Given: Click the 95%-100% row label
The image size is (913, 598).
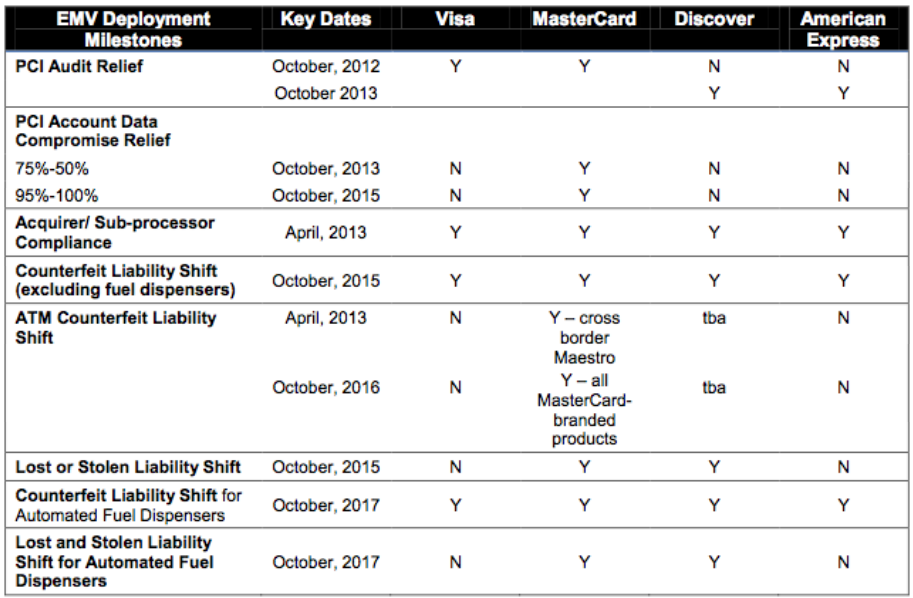Looking at the screenshot, I should point(56,196).
